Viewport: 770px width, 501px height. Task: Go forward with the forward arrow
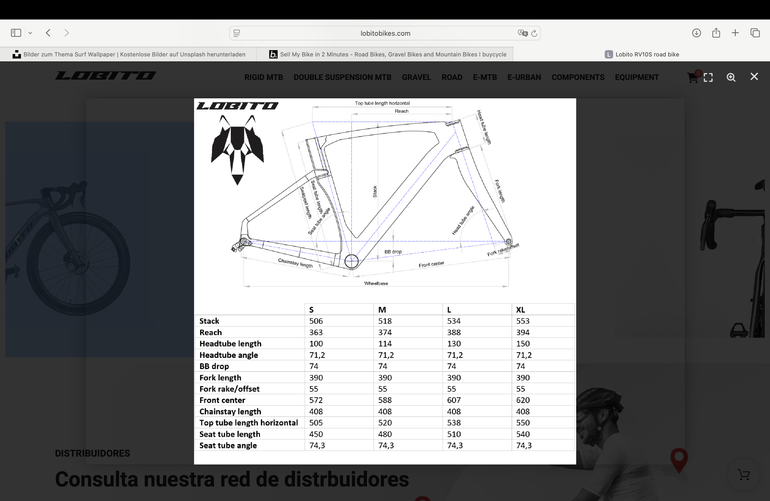point(66,33)
